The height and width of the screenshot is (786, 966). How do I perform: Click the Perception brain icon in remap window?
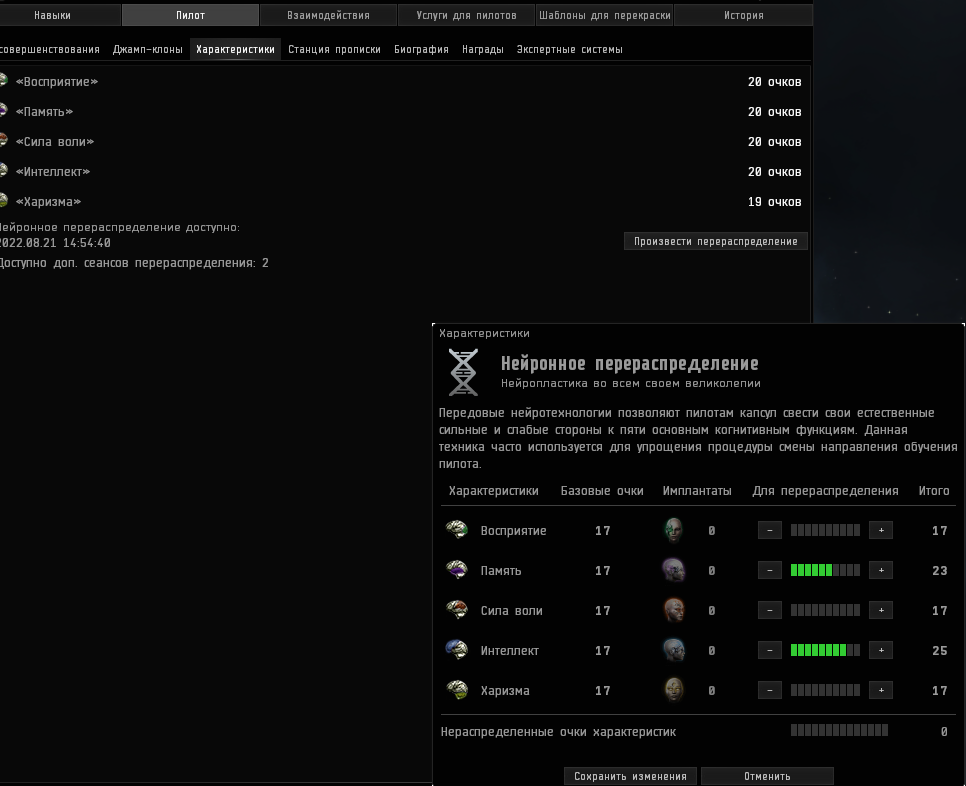(457, 529)
